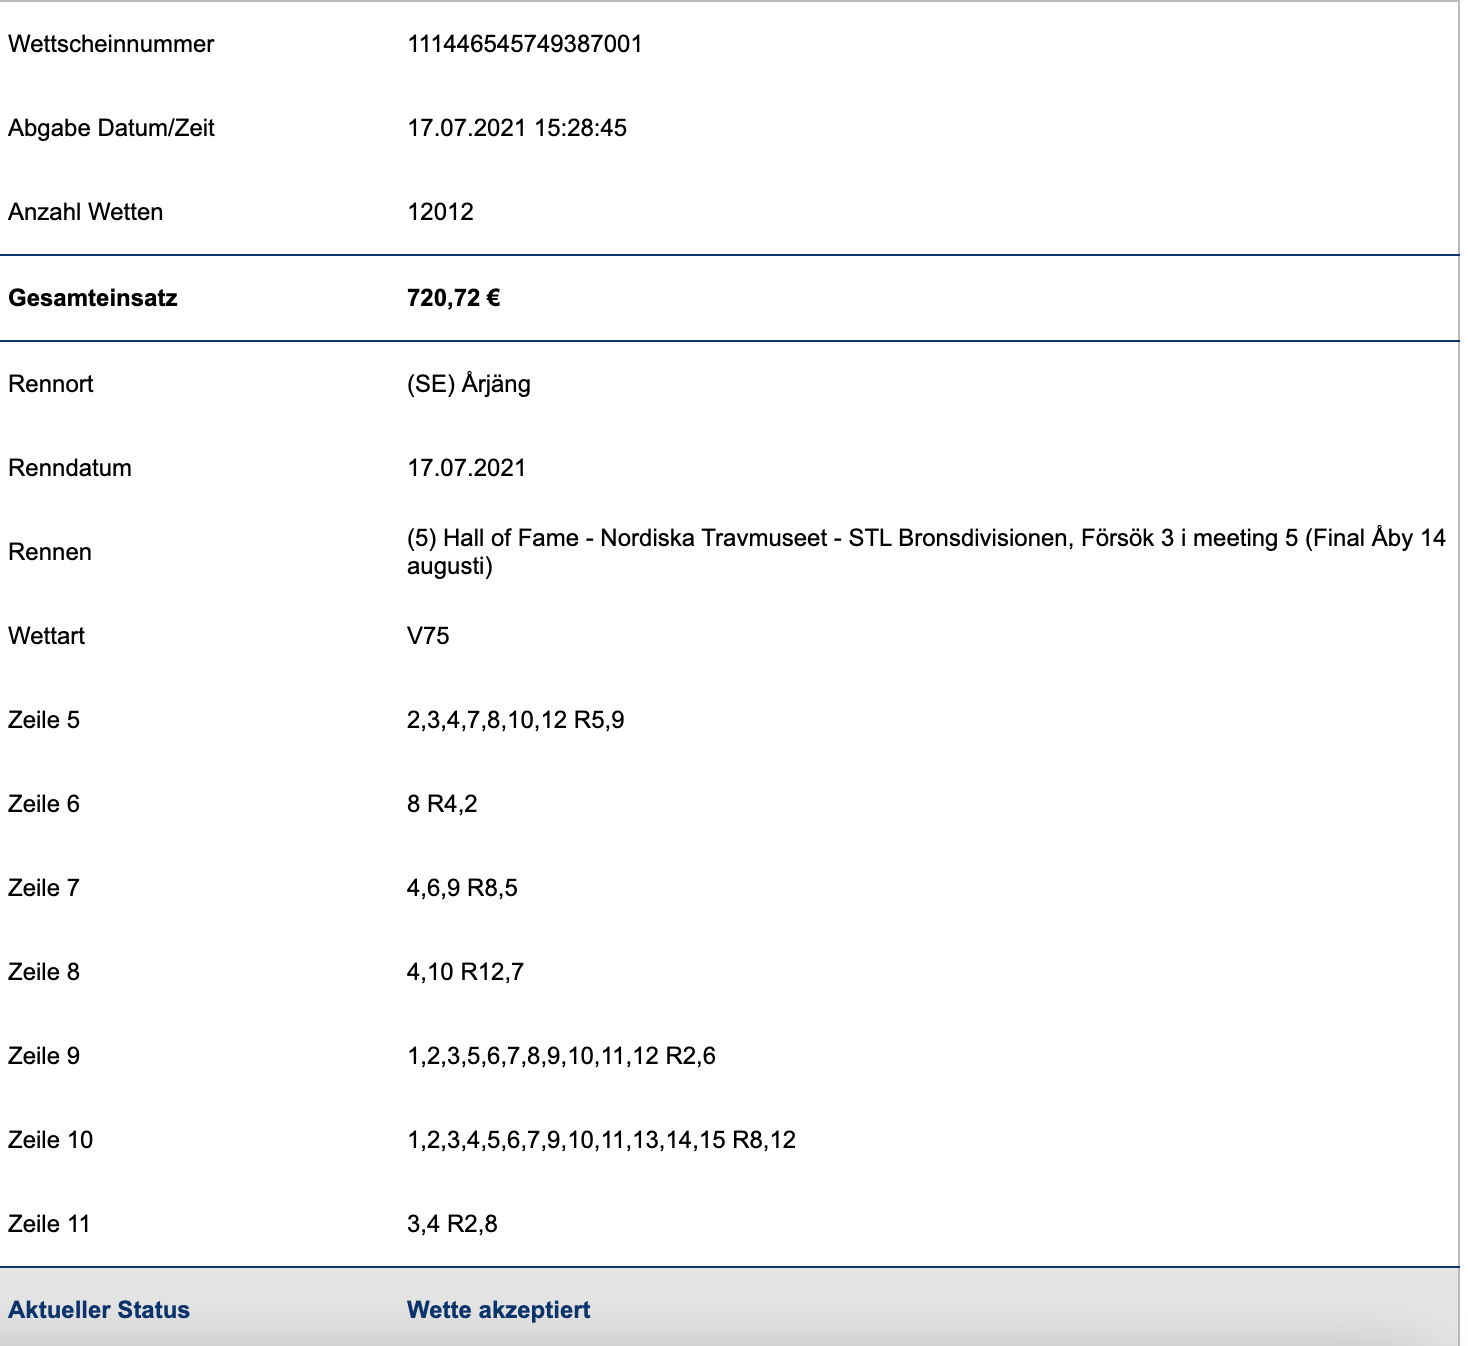Select bet type V75

click(428, 636)
